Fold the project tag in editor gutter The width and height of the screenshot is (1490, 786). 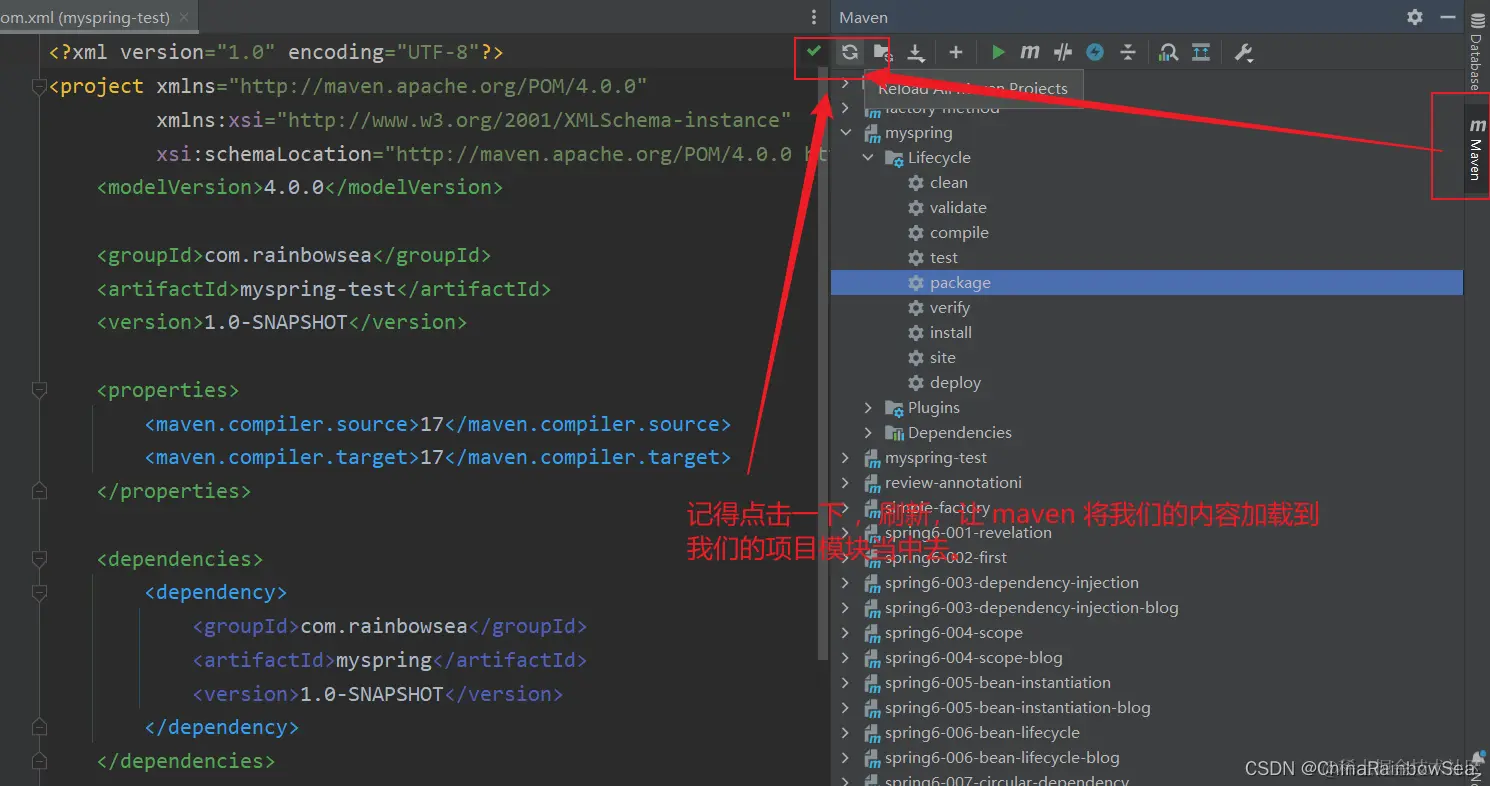[39, 86]
